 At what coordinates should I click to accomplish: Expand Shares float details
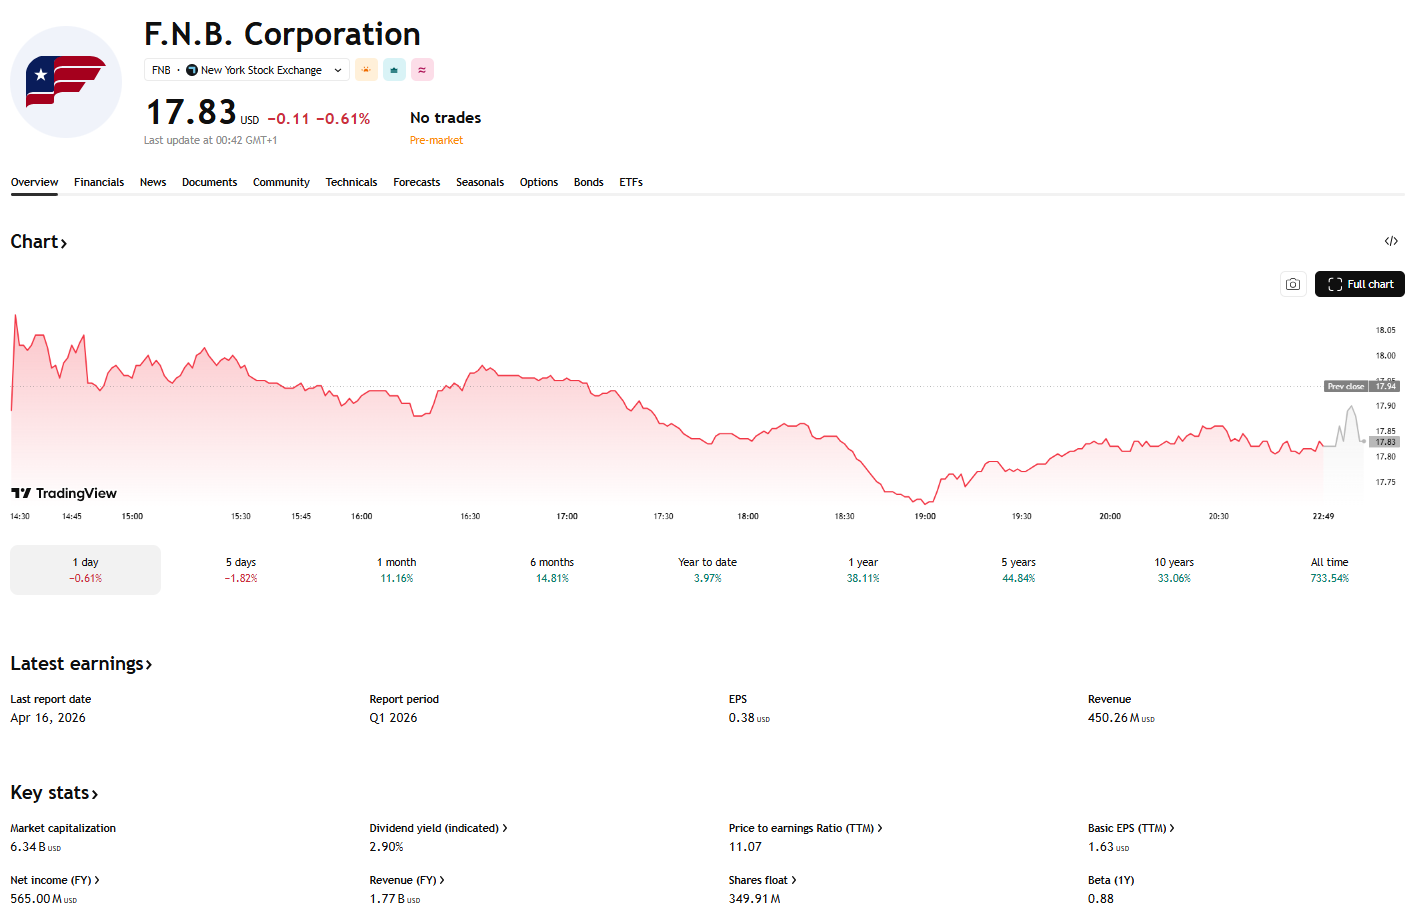tap(763, 880)
